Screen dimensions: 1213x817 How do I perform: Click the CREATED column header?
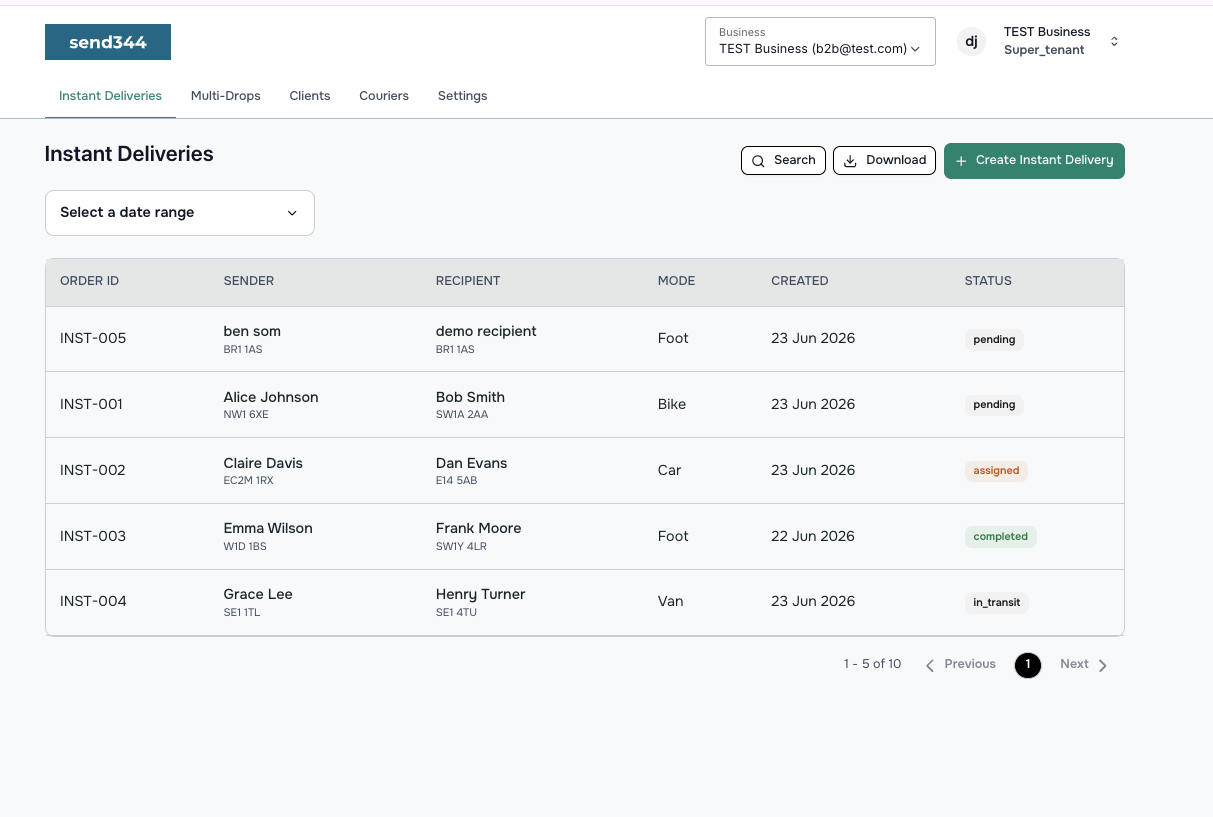pyautogui.click(x=800, y=281)
